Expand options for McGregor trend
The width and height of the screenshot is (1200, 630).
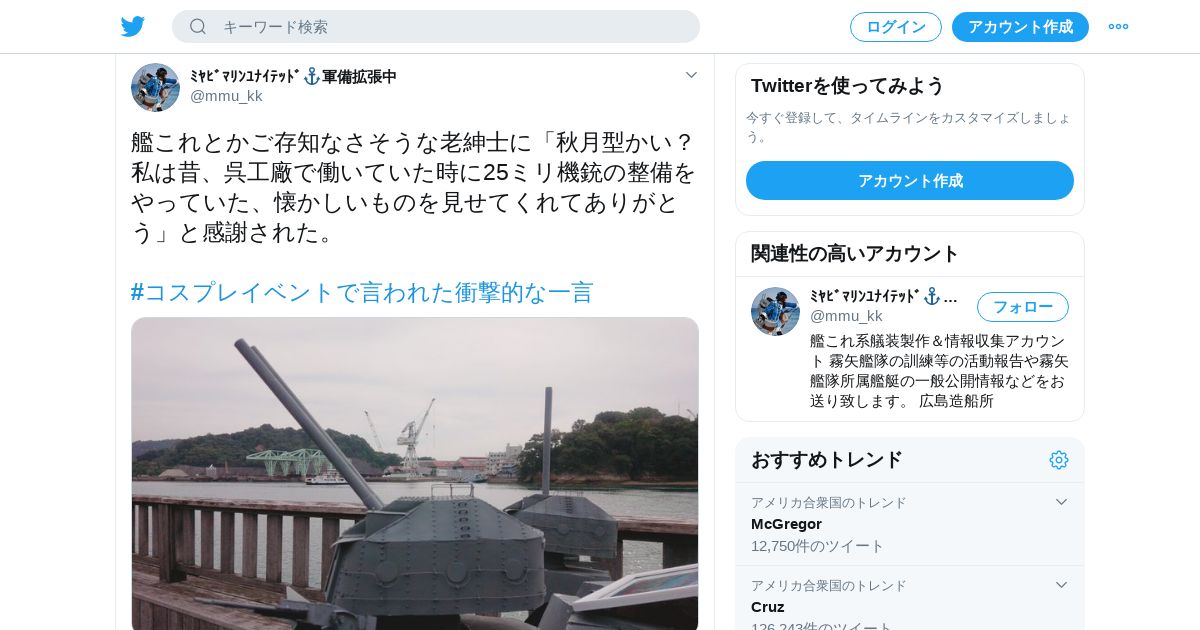click(1061, 502)
